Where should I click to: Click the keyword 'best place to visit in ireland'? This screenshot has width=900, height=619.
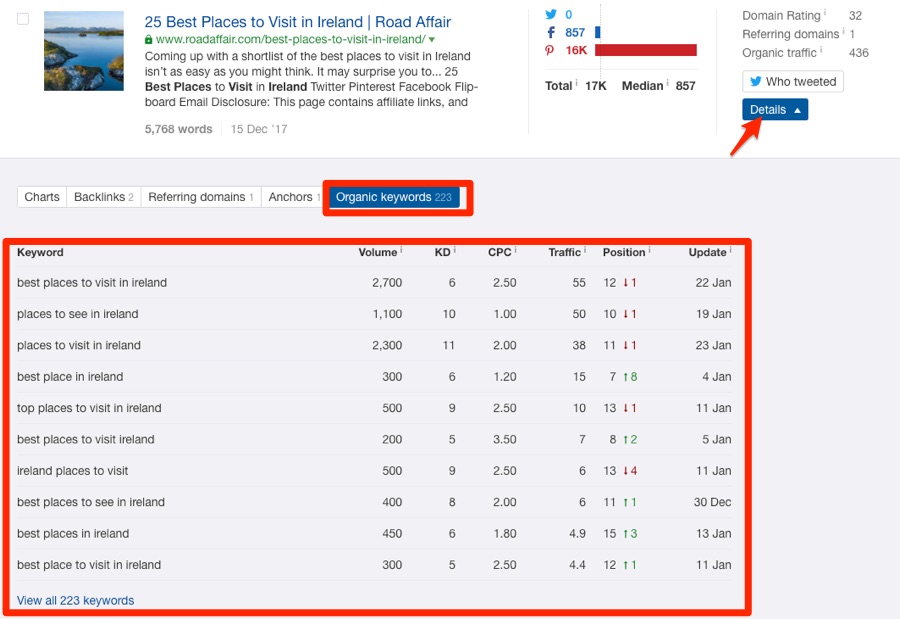[x=89, y=565]
